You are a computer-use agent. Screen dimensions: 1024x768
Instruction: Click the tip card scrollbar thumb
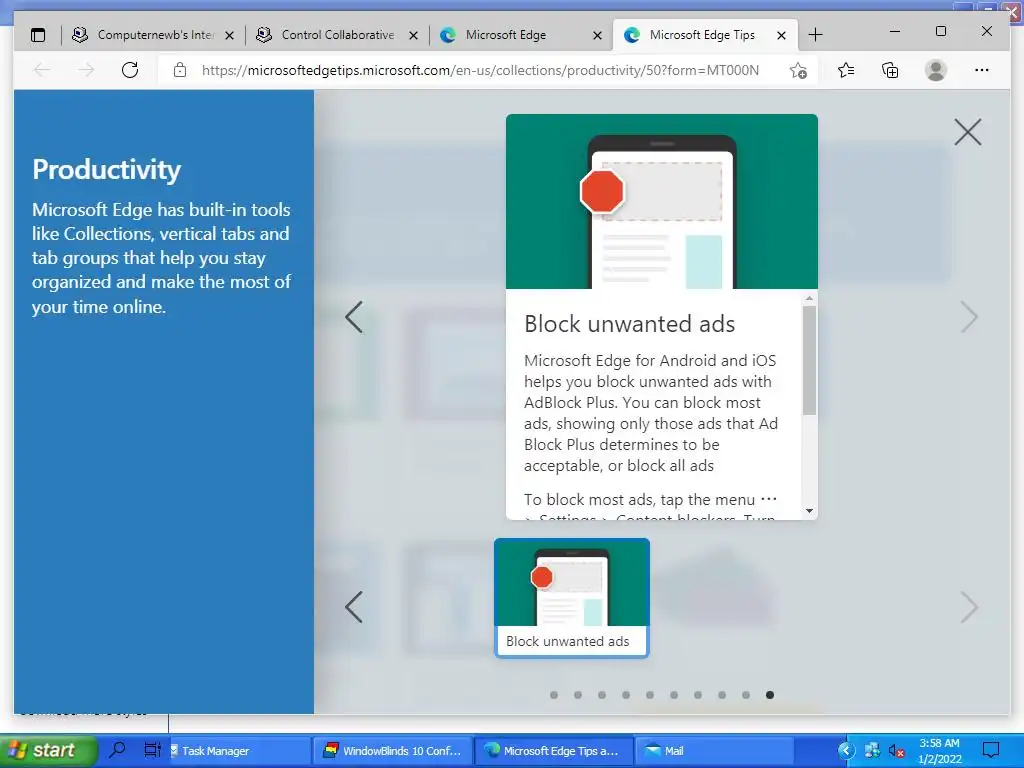(809, 360)
